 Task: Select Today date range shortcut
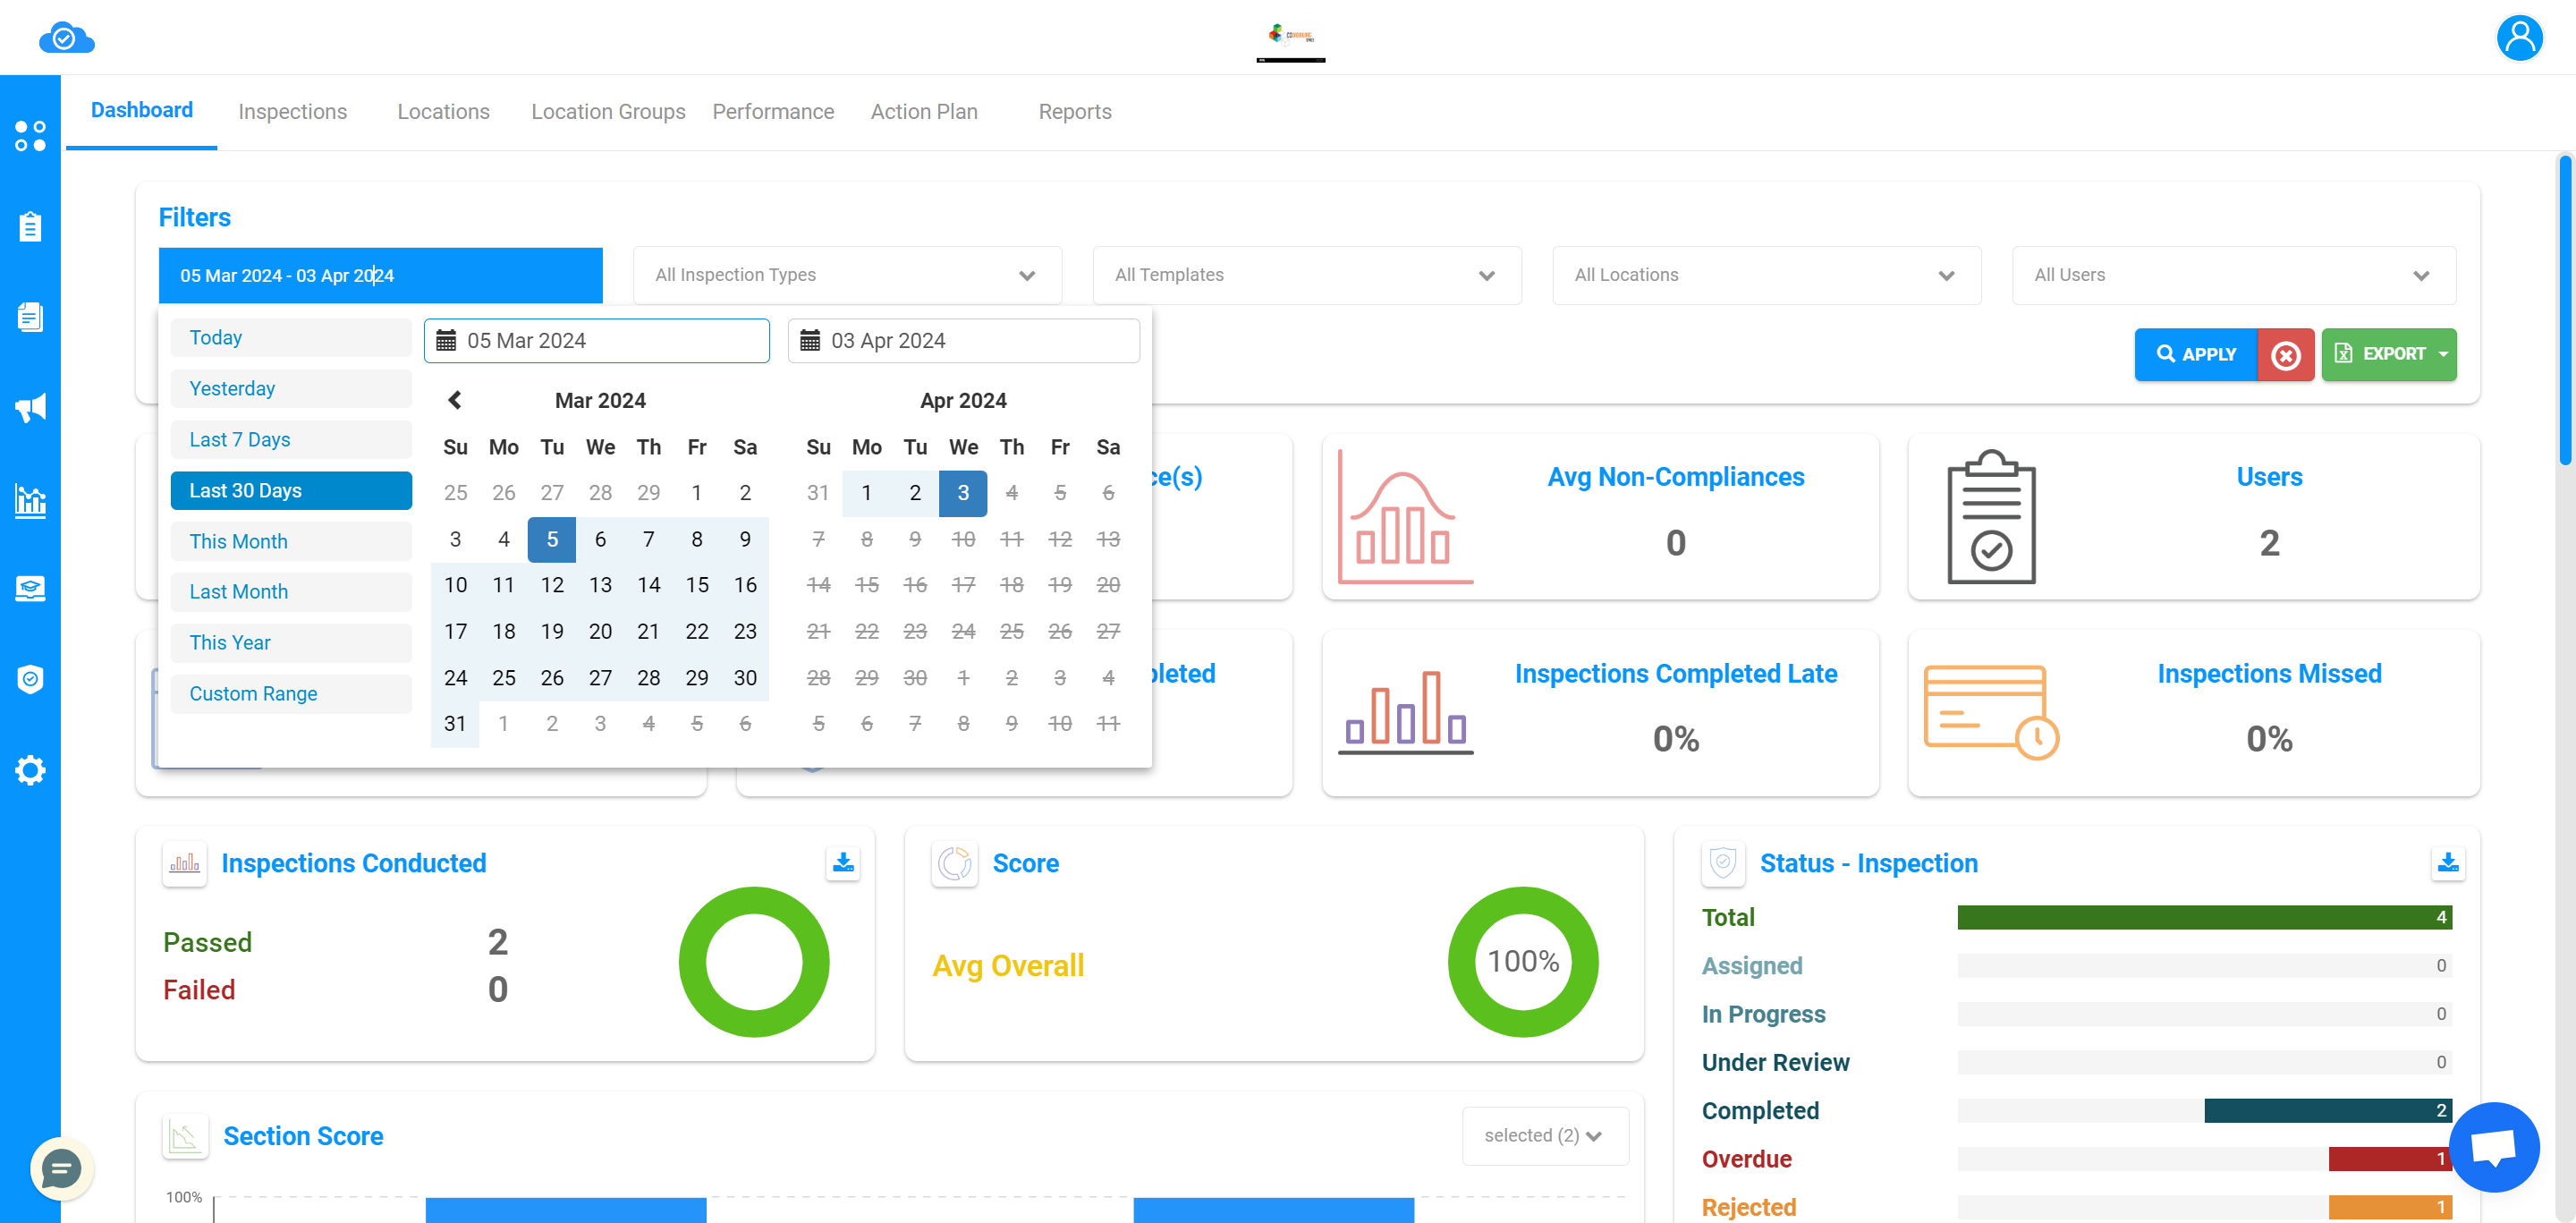(291, 337)
